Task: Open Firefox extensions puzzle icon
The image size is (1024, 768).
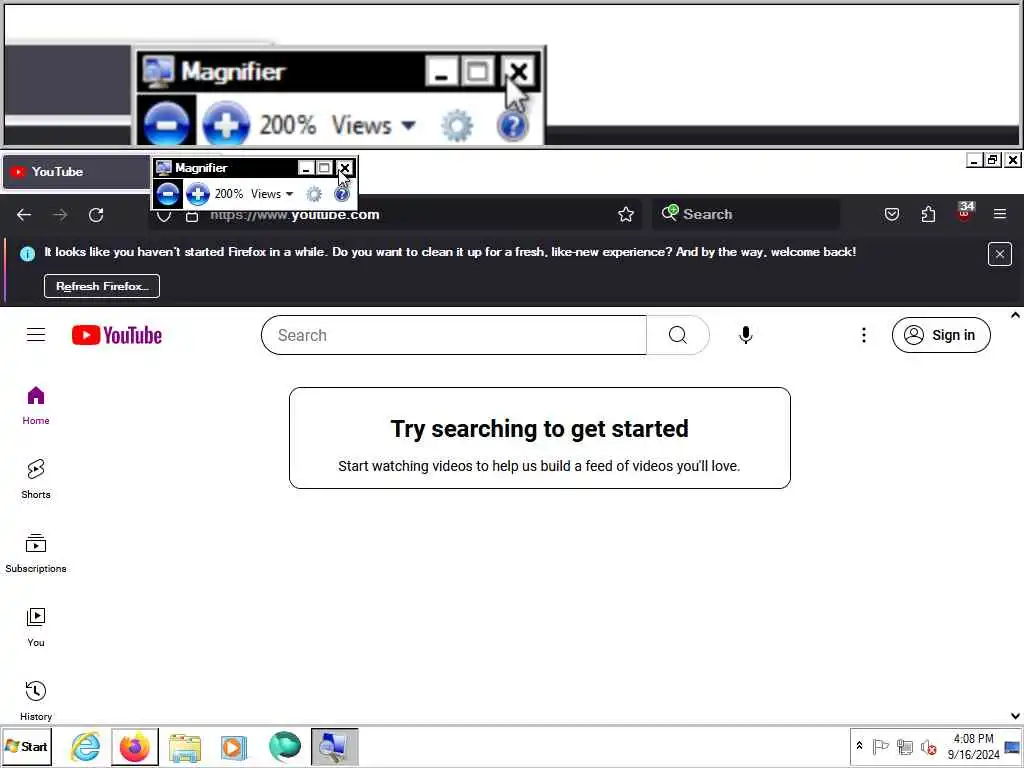Action: pyautogui.click(x=928, y=214)
